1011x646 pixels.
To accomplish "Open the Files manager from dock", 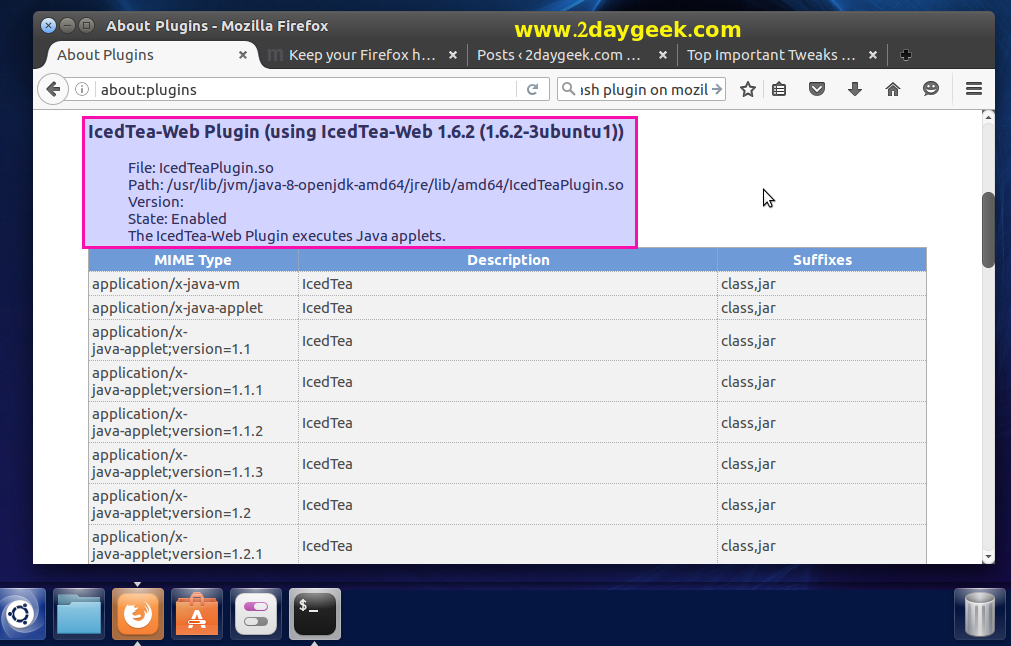I will [79, 614].
